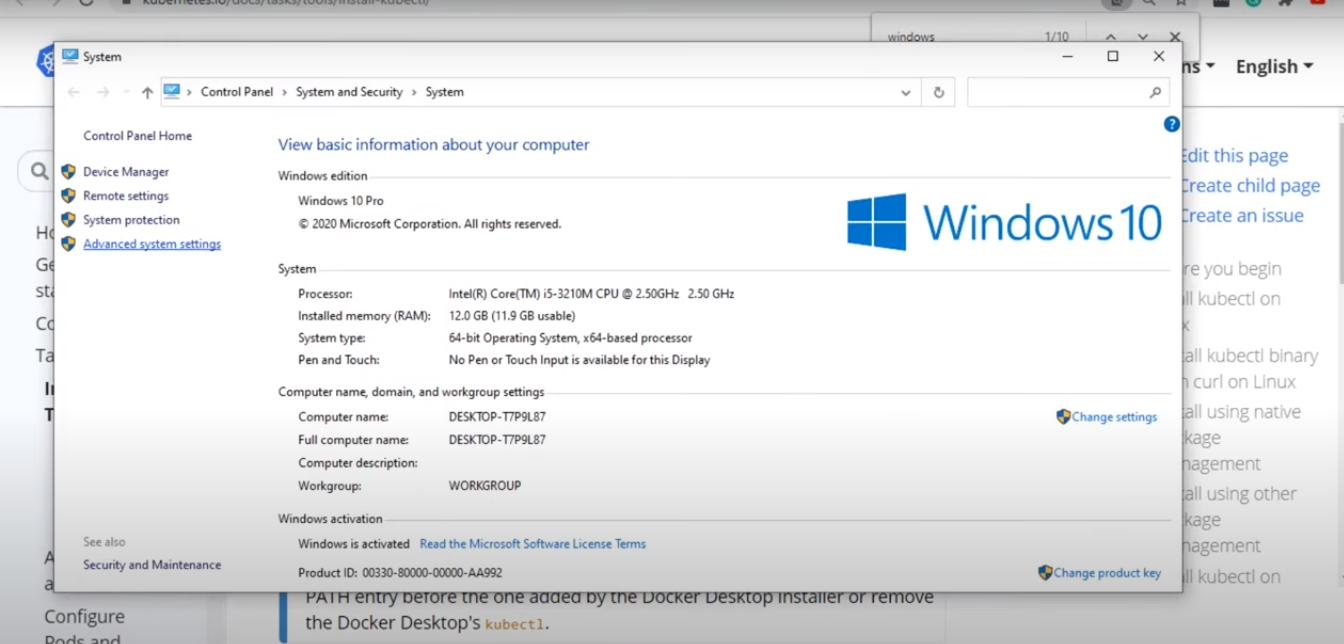
Task: Click the Back arrow in System window
Action: (x=73, y=92)
